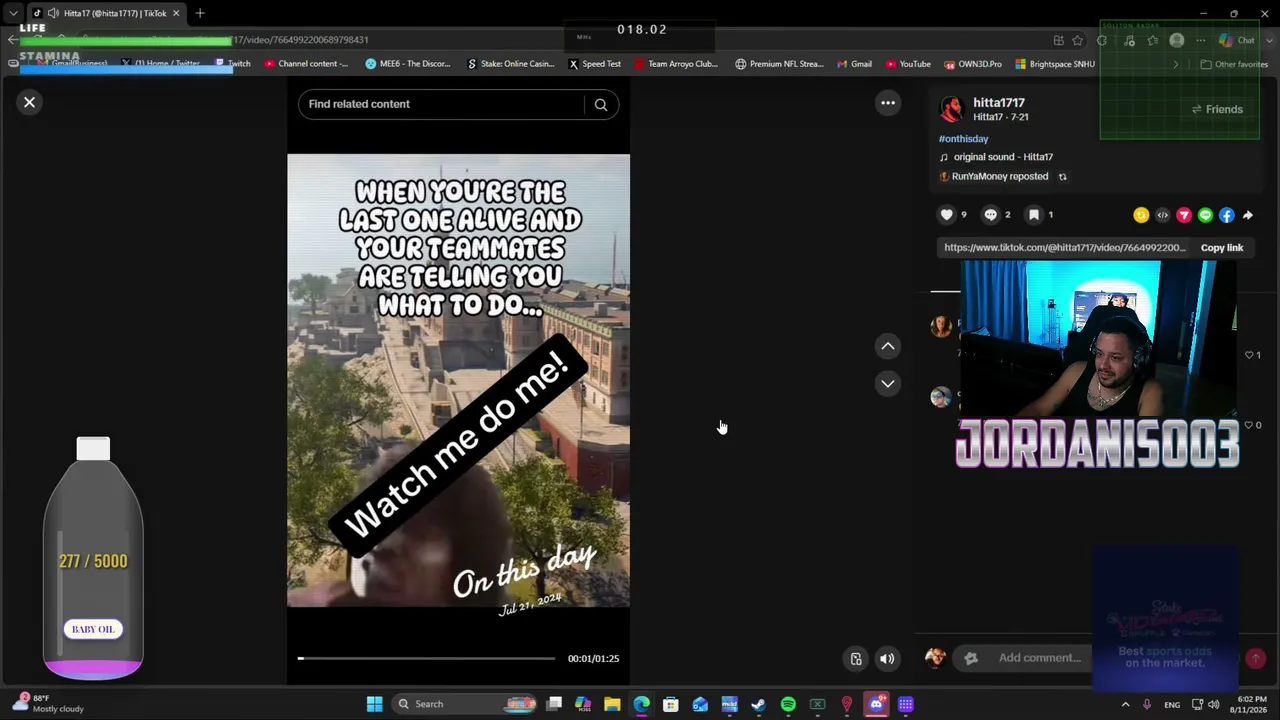The image size is (1280, 720).
Task: Open the YouTube bookmark
Action: [908, 64]
